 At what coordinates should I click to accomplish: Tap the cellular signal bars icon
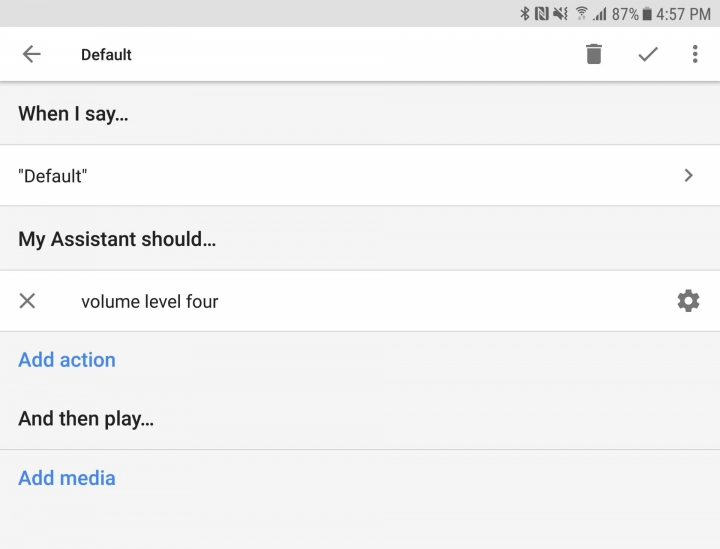click(x=600, y=14)
